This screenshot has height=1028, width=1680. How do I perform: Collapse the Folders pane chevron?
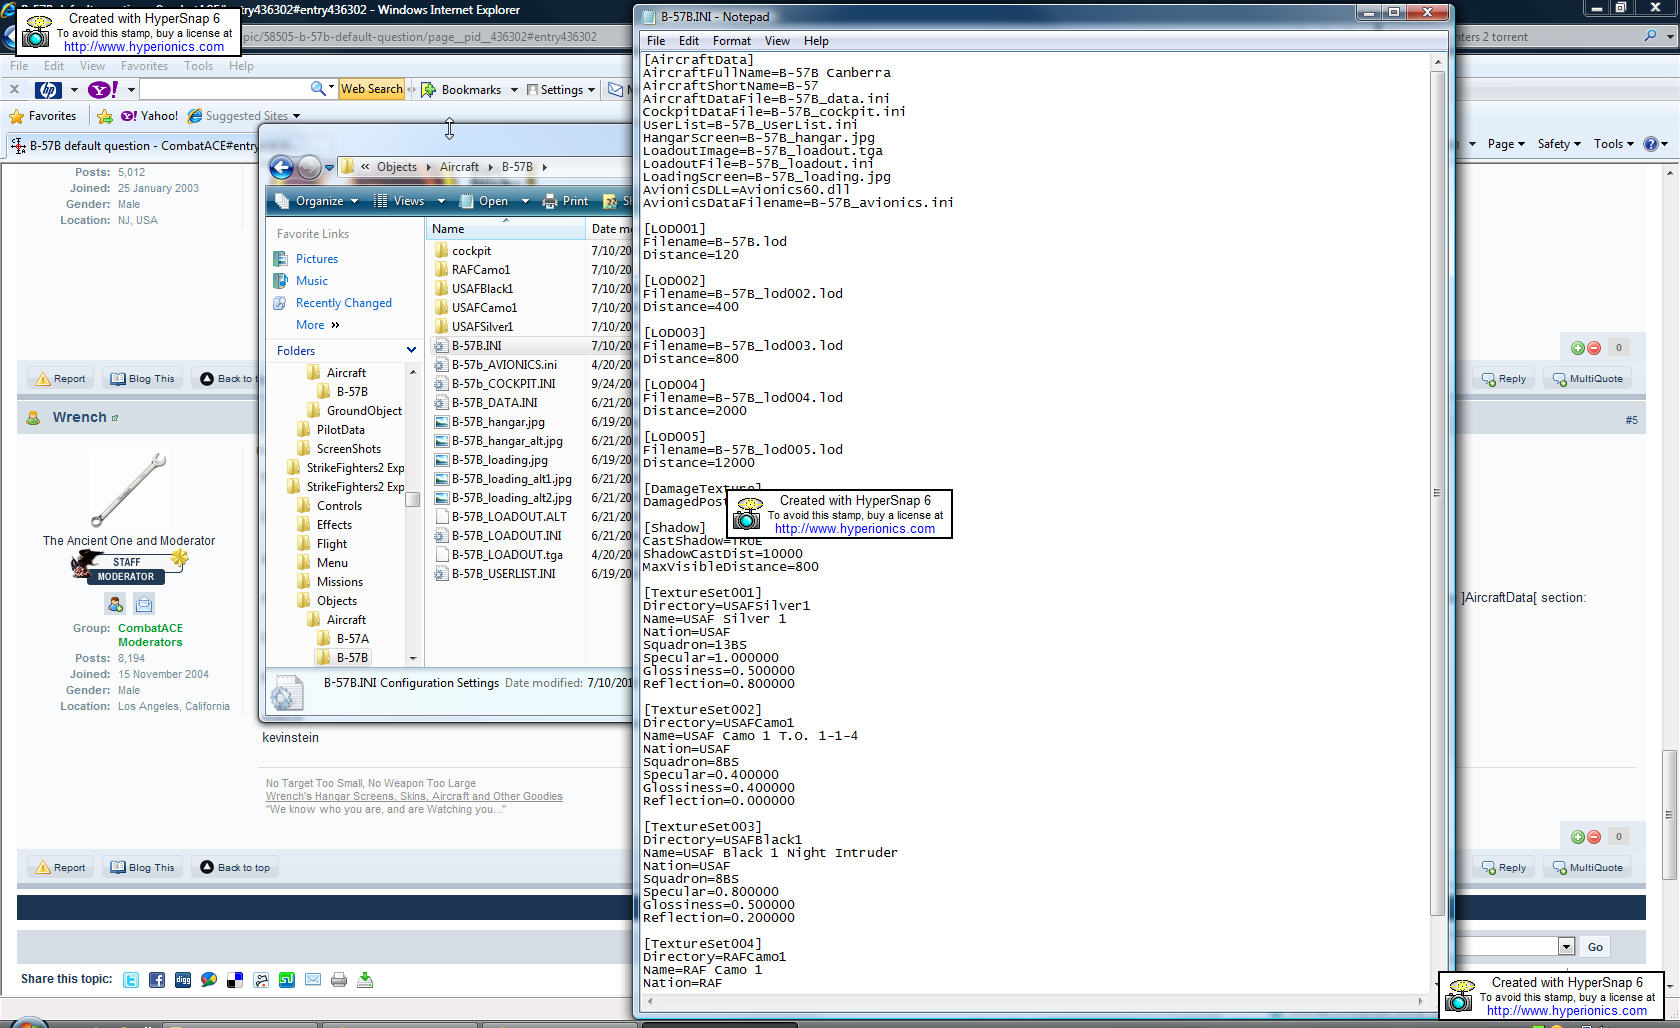[x=411, y=351]
